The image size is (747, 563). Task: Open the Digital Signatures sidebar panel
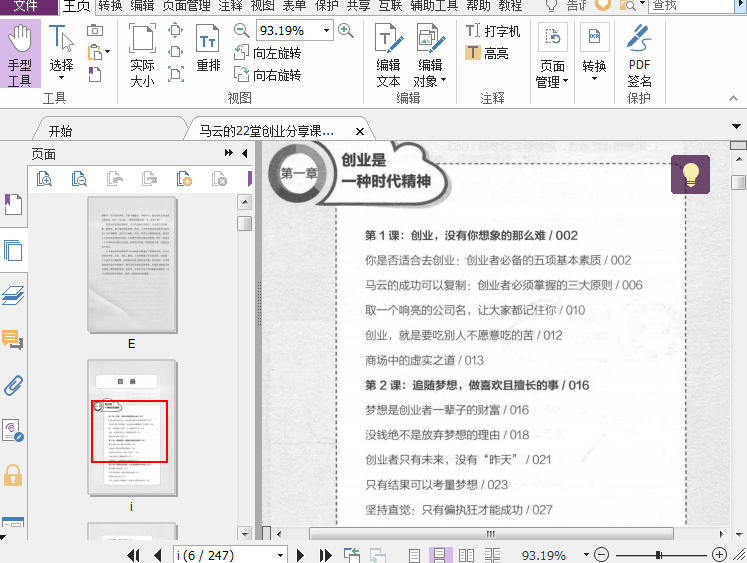13,430
